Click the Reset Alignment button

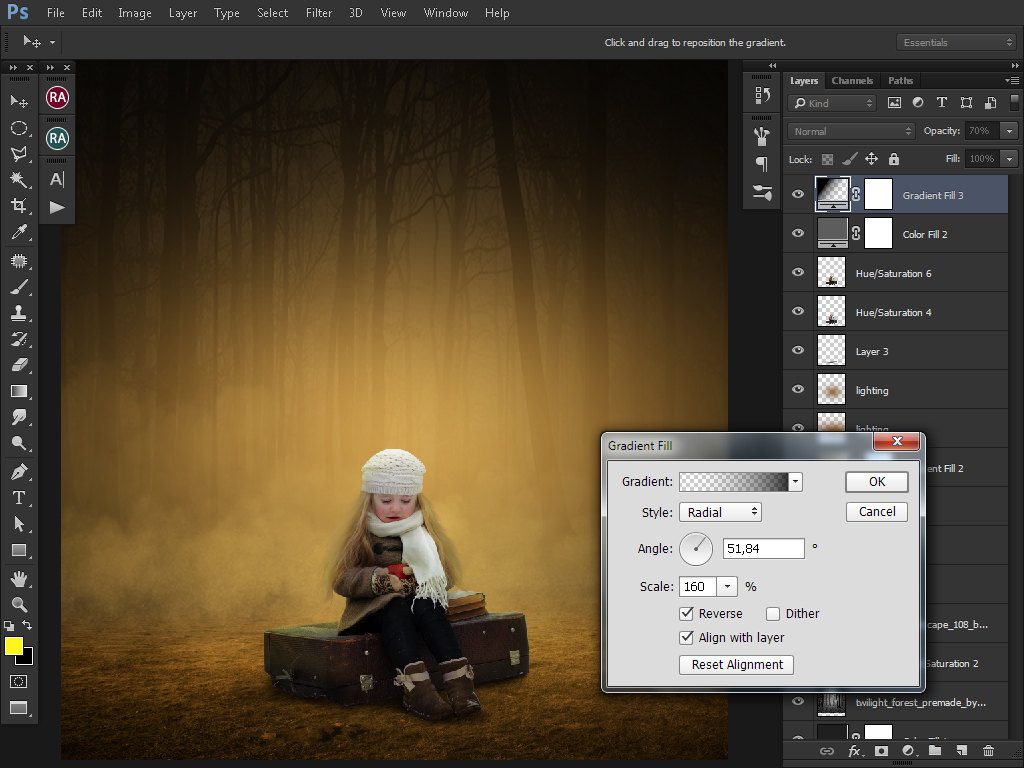pyautogui.click(x=736, y=665)
